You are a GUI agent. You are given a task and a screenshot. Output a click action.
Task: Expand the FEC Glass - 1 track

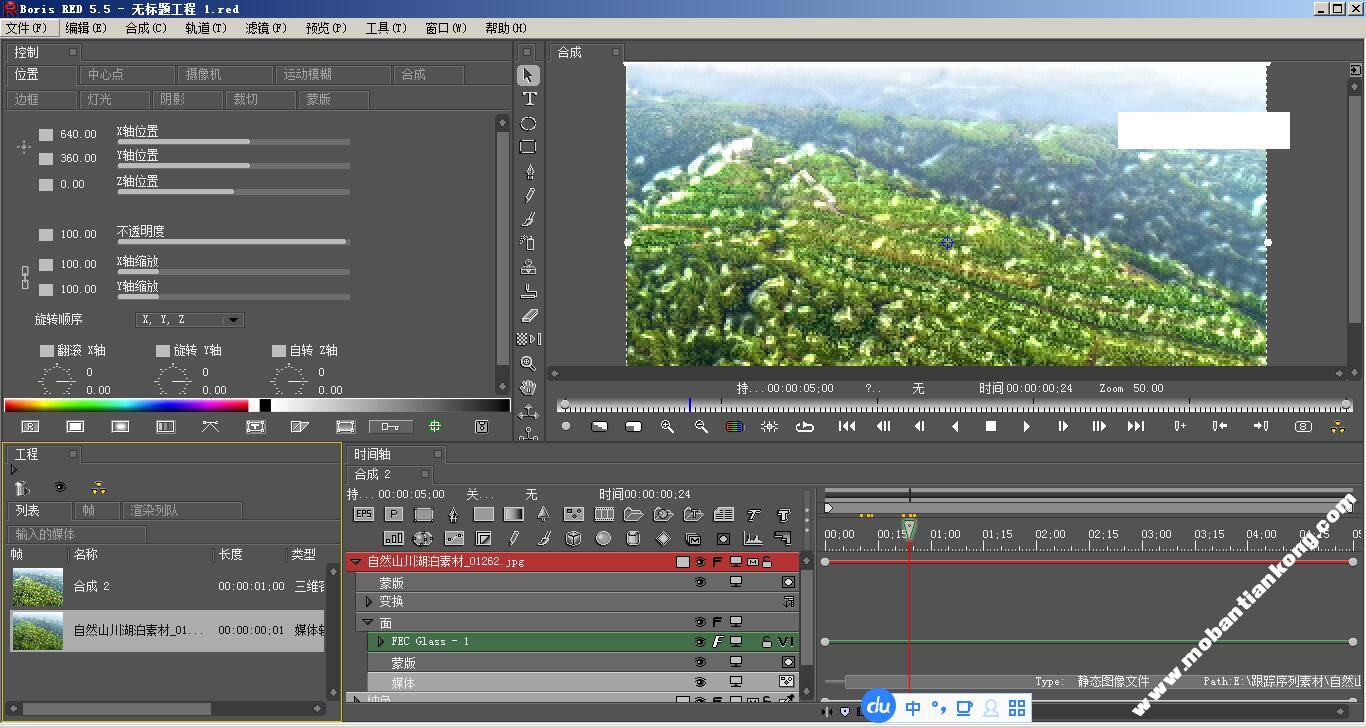[381, 642]
